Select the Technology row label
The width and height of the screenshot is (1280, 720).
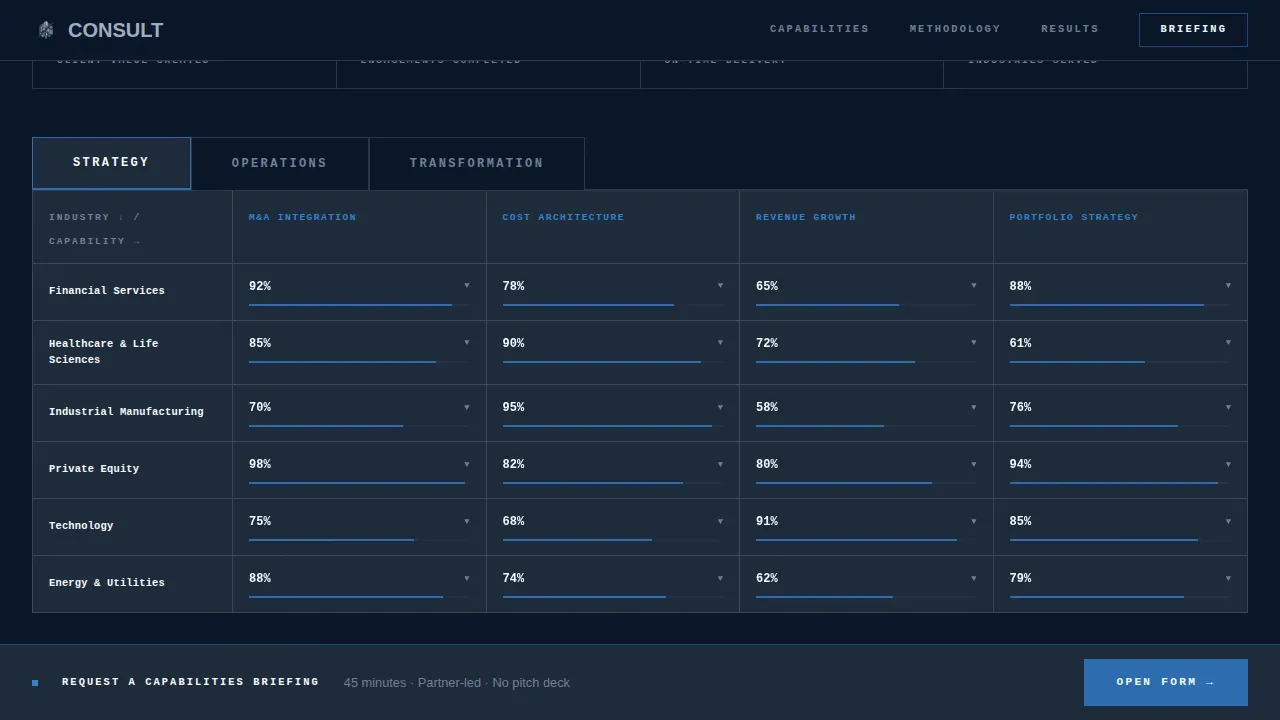(x=81, y=526)
